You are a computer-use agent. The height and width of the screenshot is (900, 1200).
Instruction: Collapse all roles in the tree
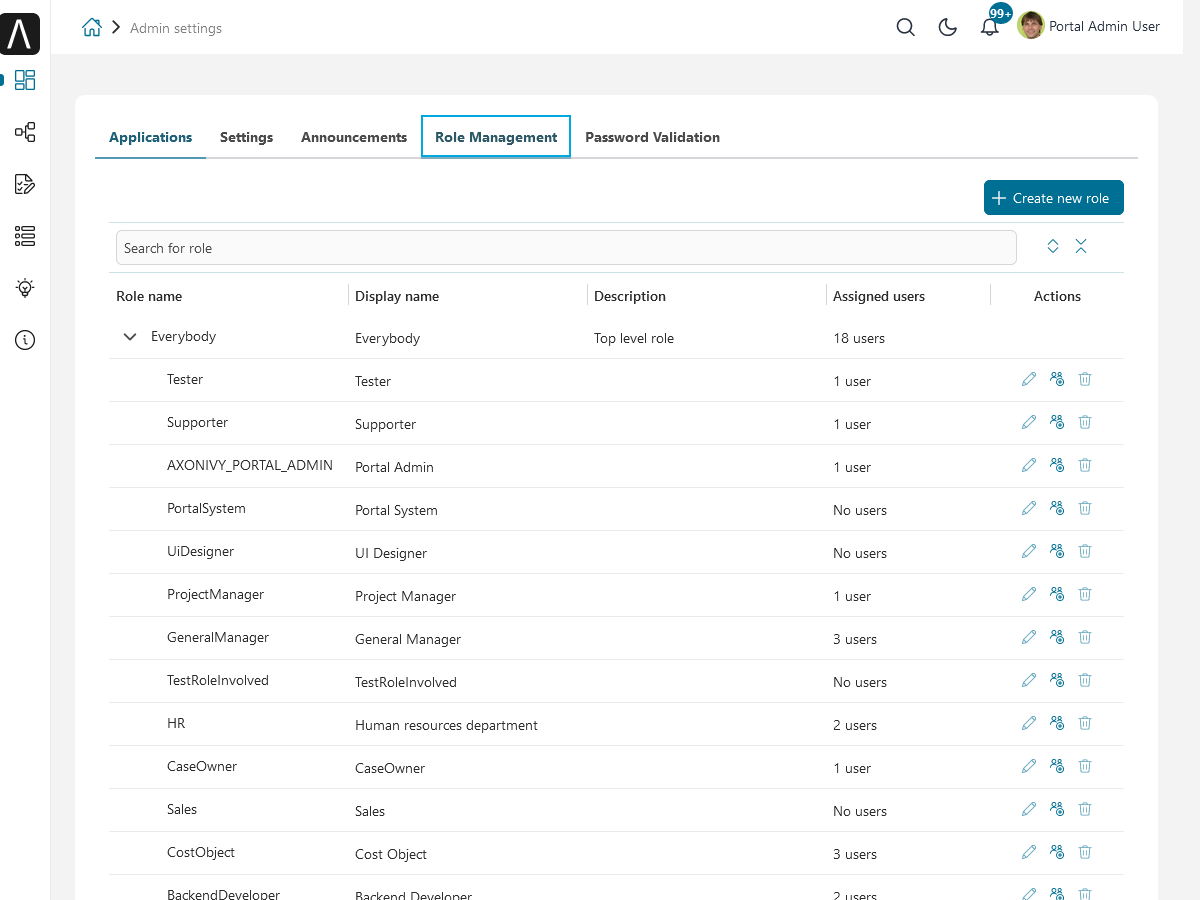[1081, 247]
